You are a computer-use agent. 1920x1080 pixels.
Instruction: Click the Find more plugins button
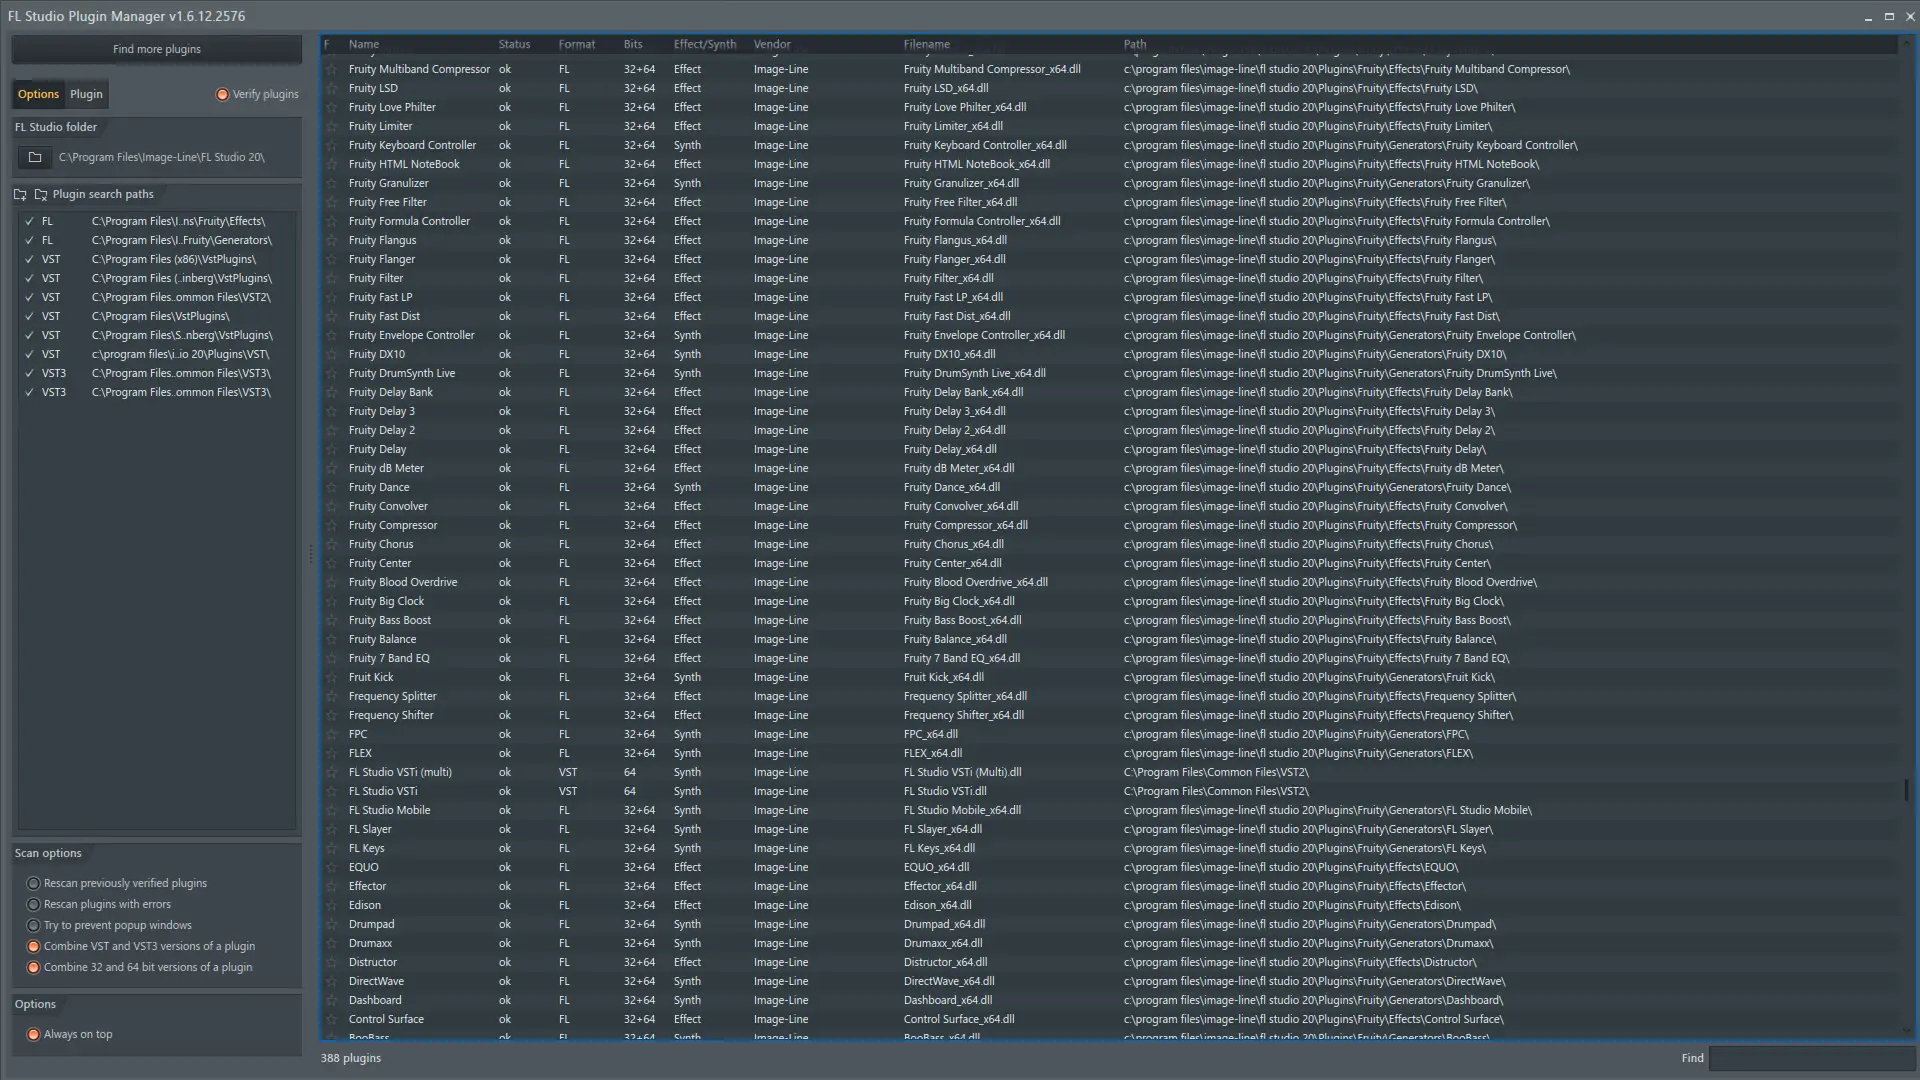(156, 49)
